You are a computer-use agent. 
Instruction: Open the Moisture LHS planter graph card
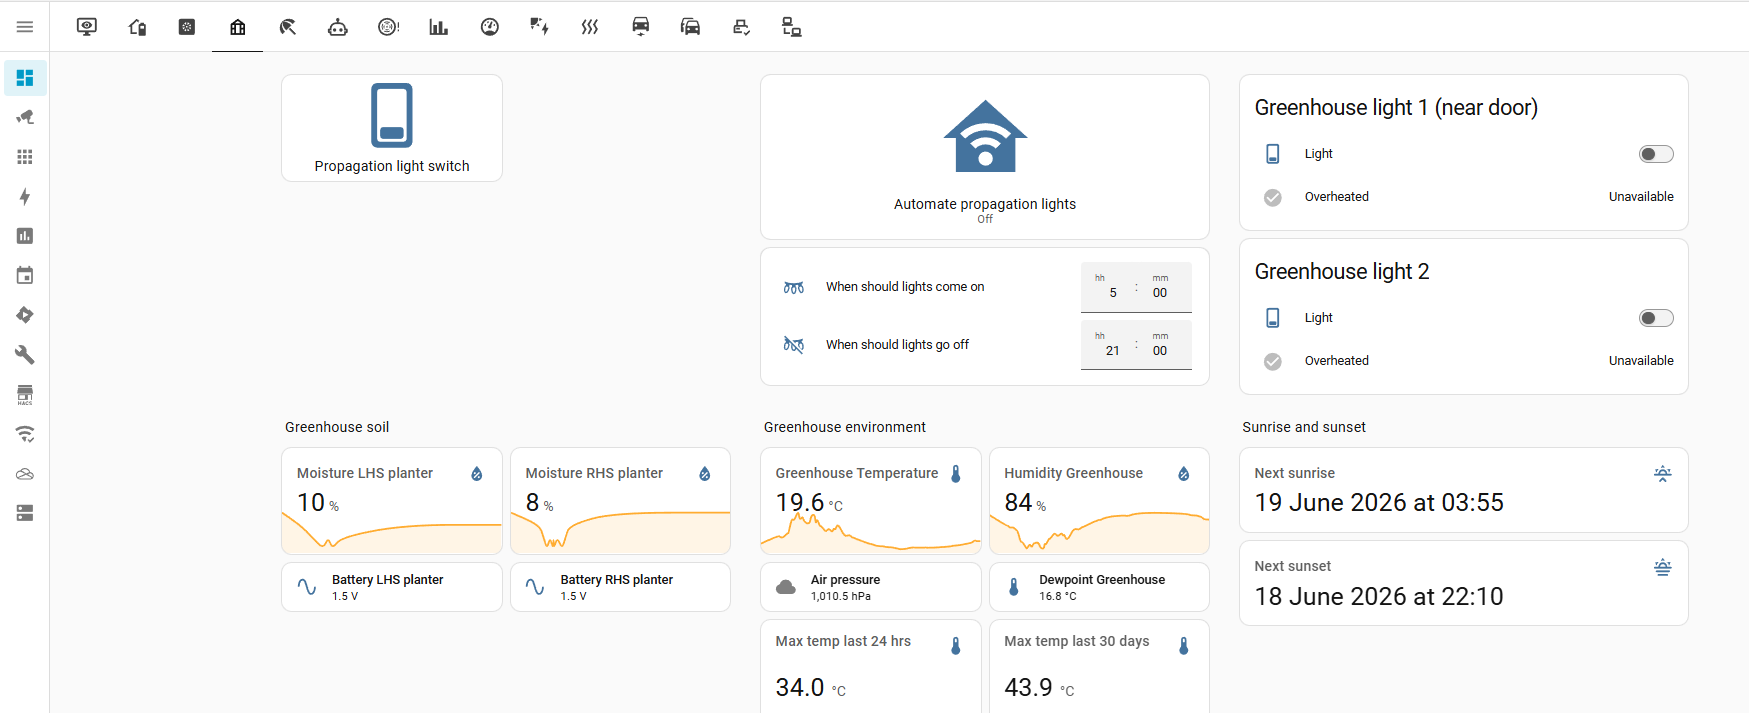(392, 501)
